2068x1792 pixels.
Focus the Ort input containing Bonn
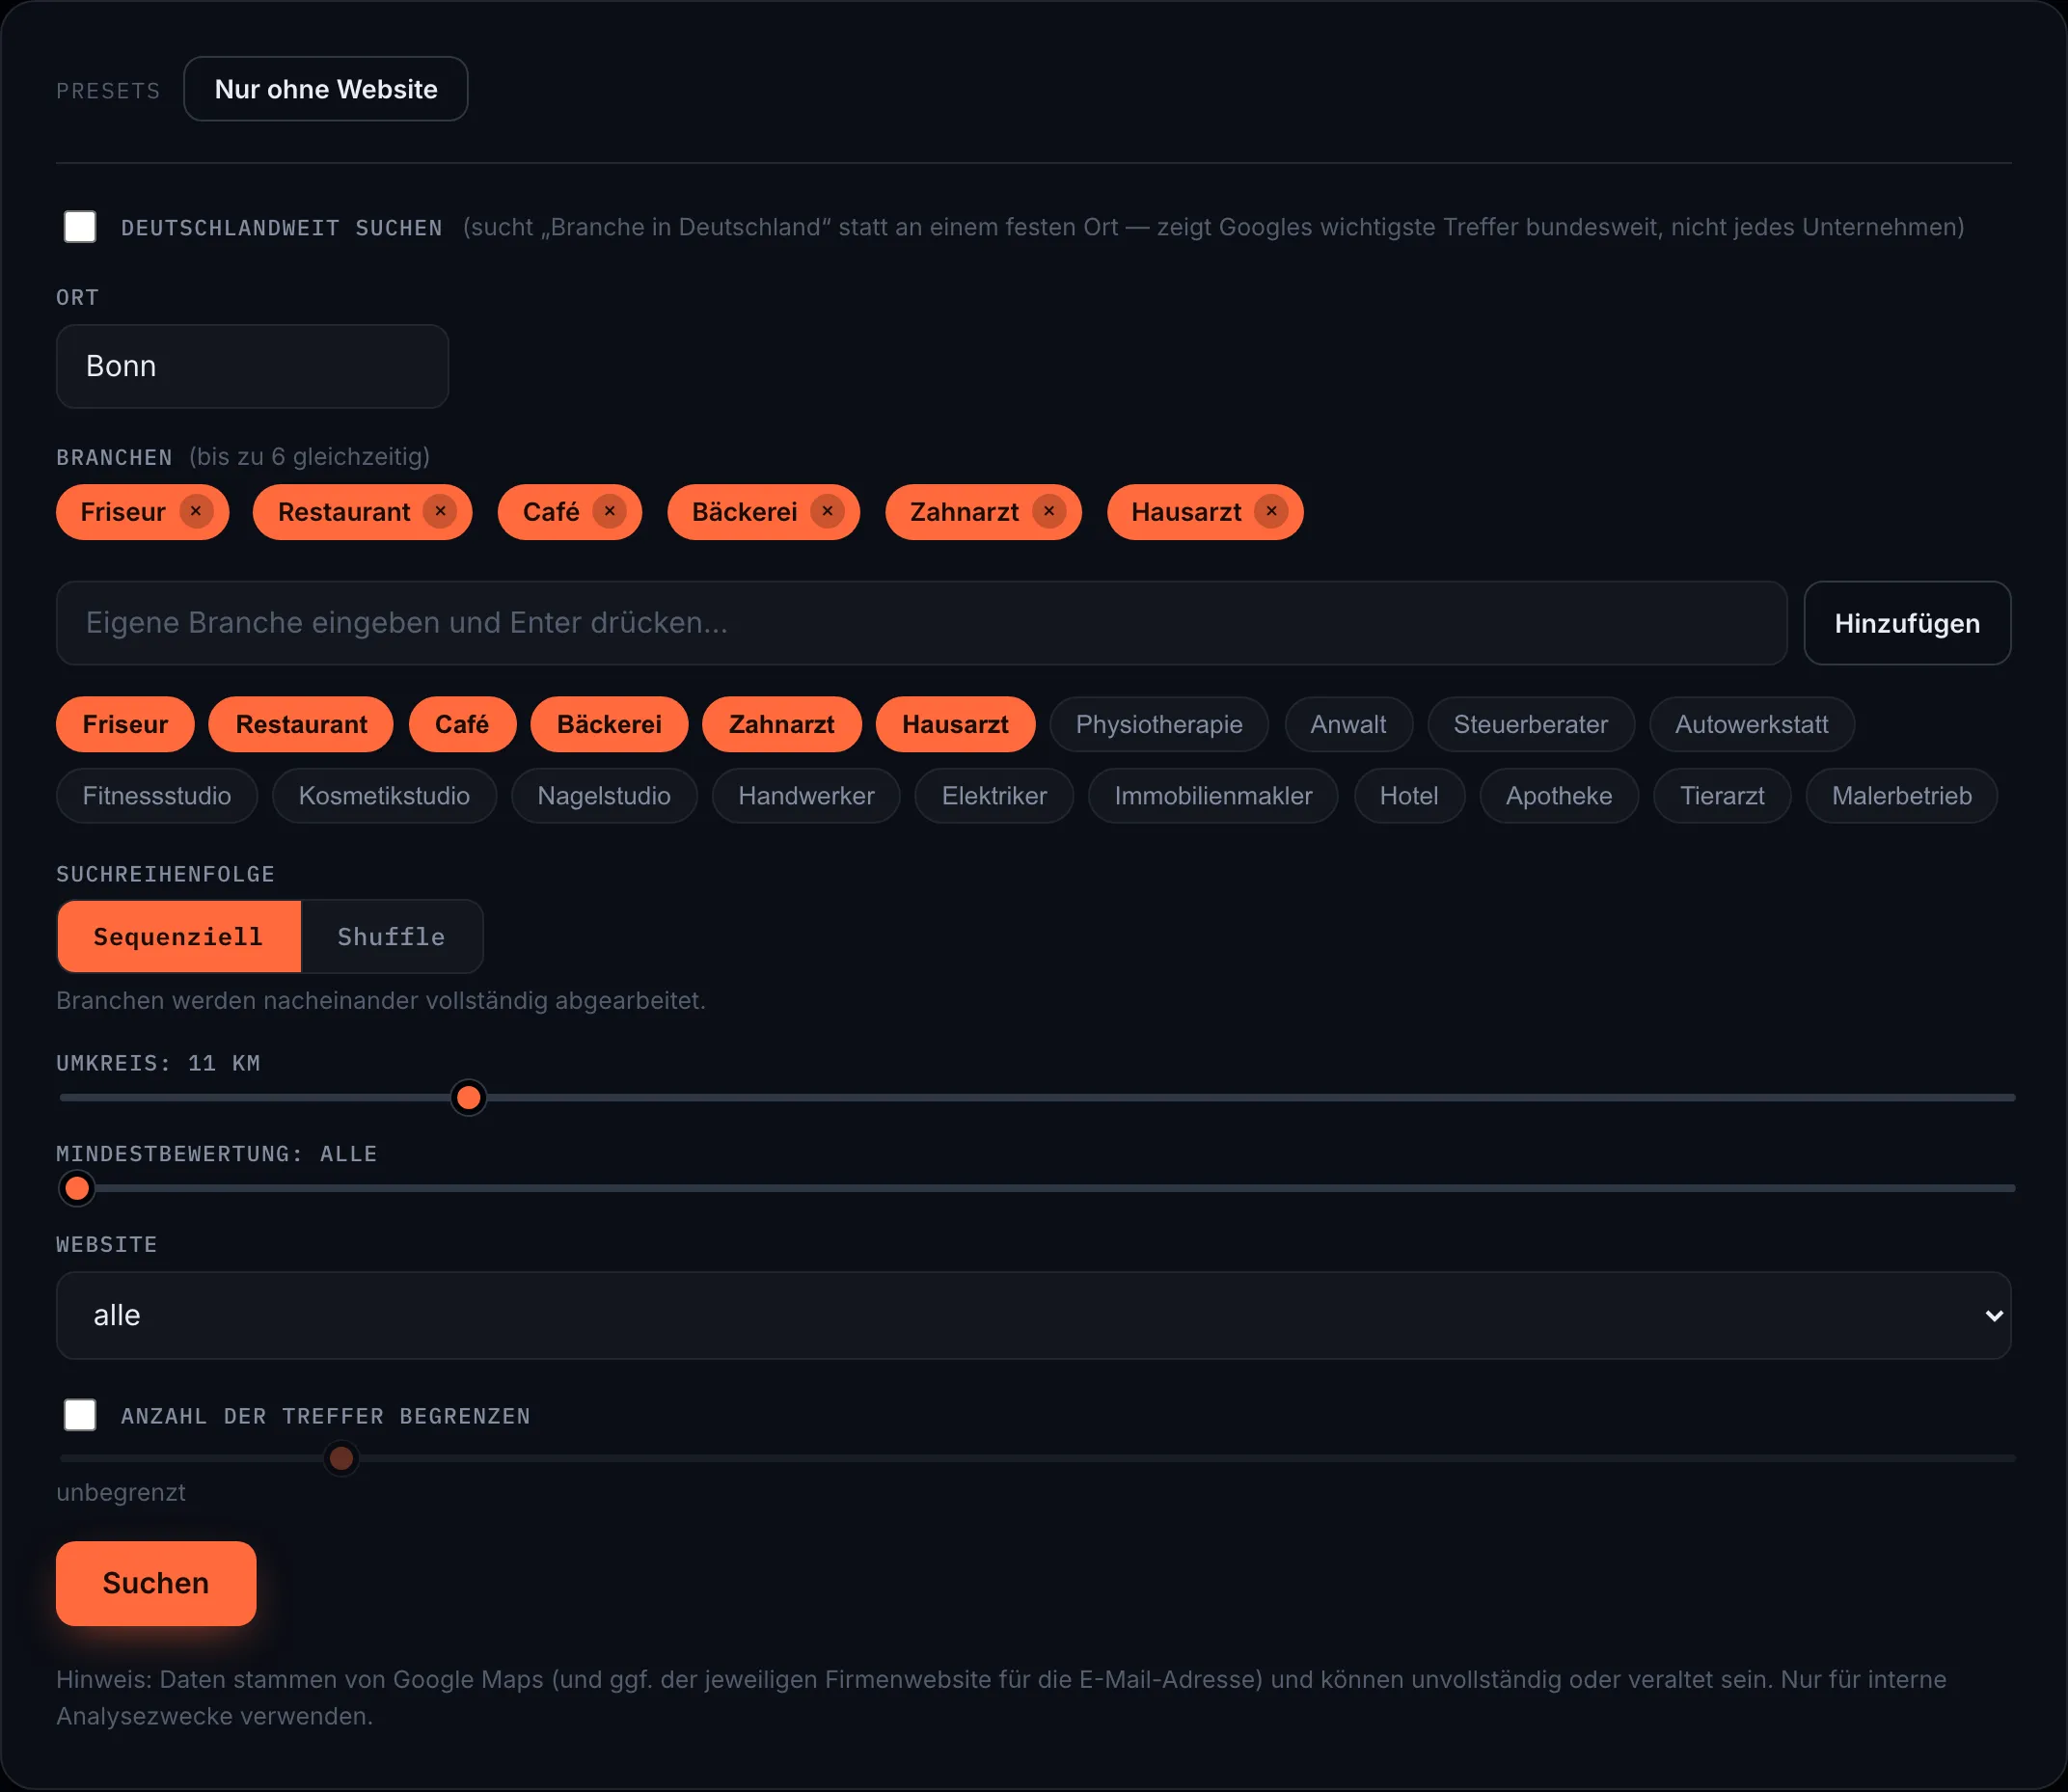252,366
